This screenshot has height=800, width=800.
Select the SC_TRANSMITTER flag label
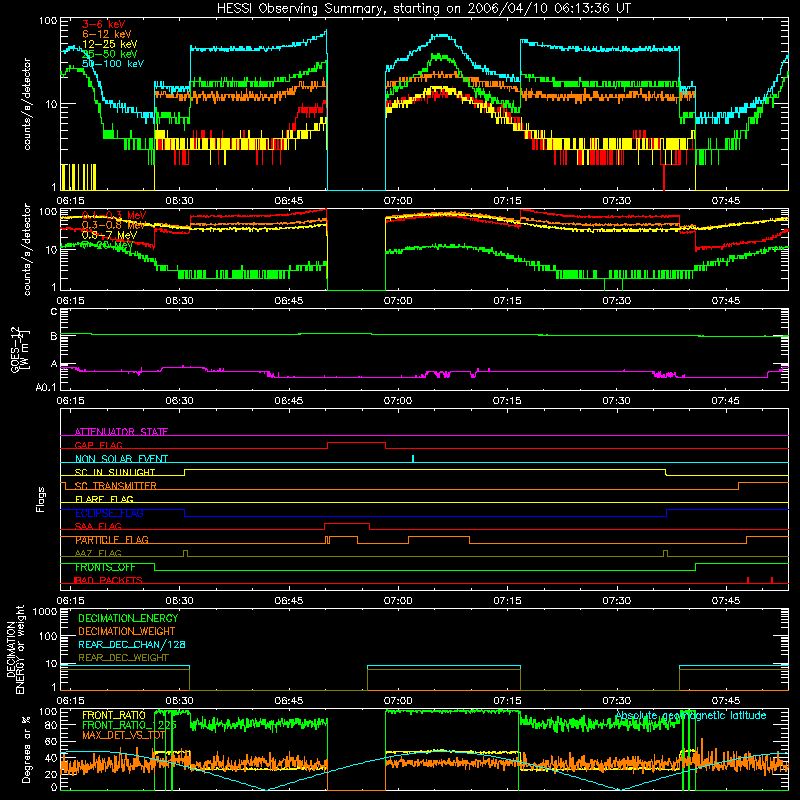[x=115, y=486]
